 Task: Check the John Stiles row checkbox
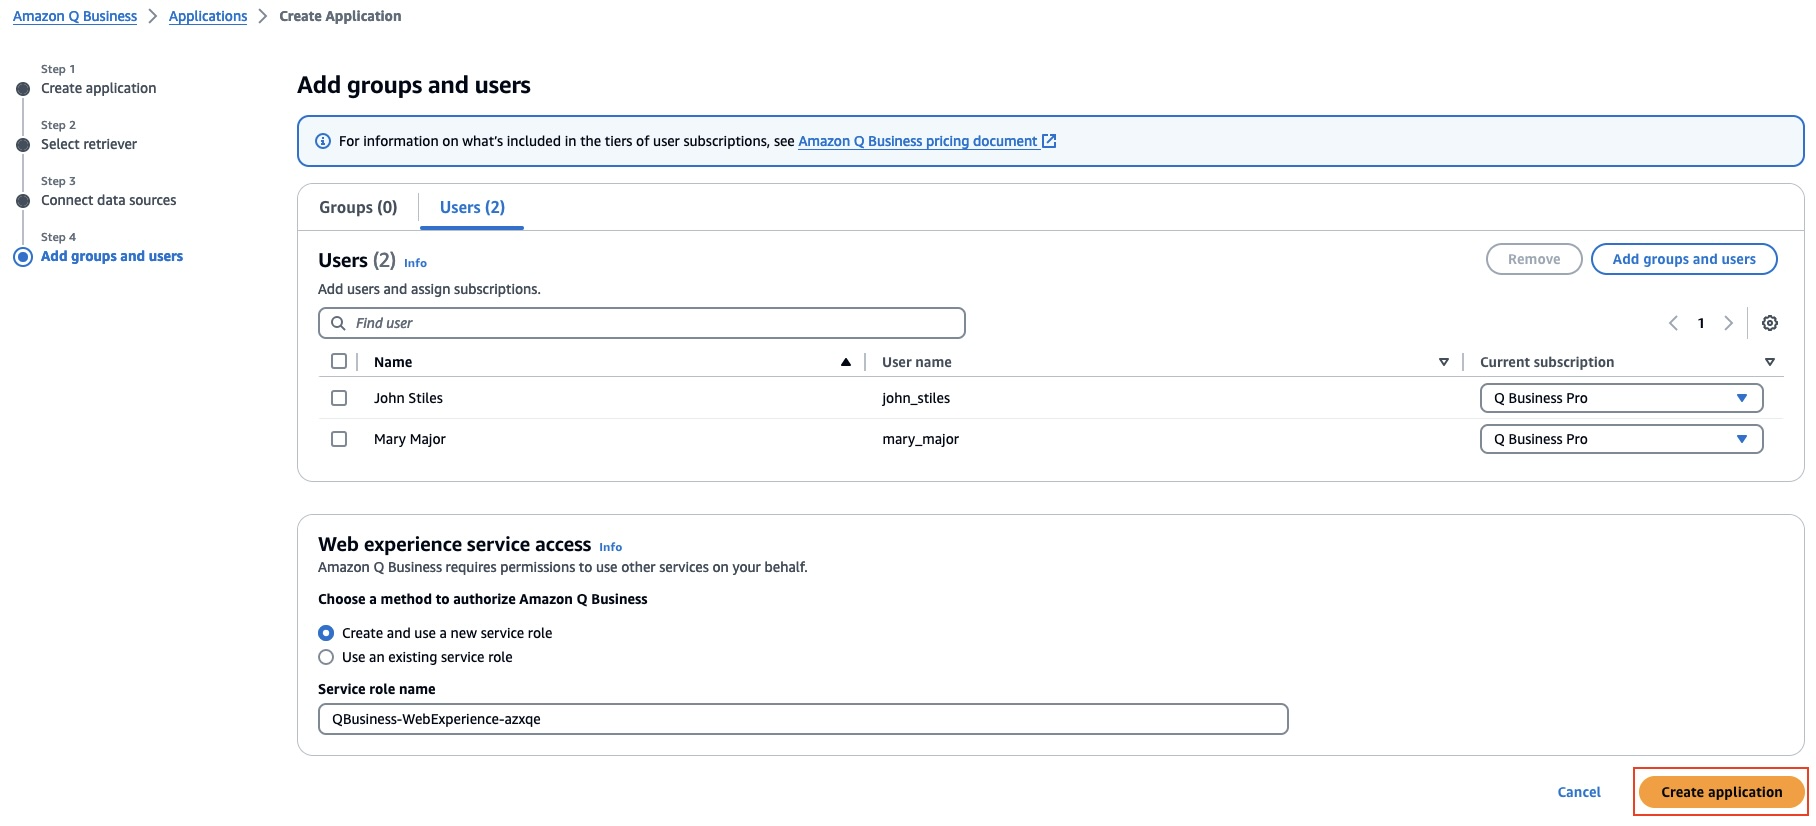[339, 398]
